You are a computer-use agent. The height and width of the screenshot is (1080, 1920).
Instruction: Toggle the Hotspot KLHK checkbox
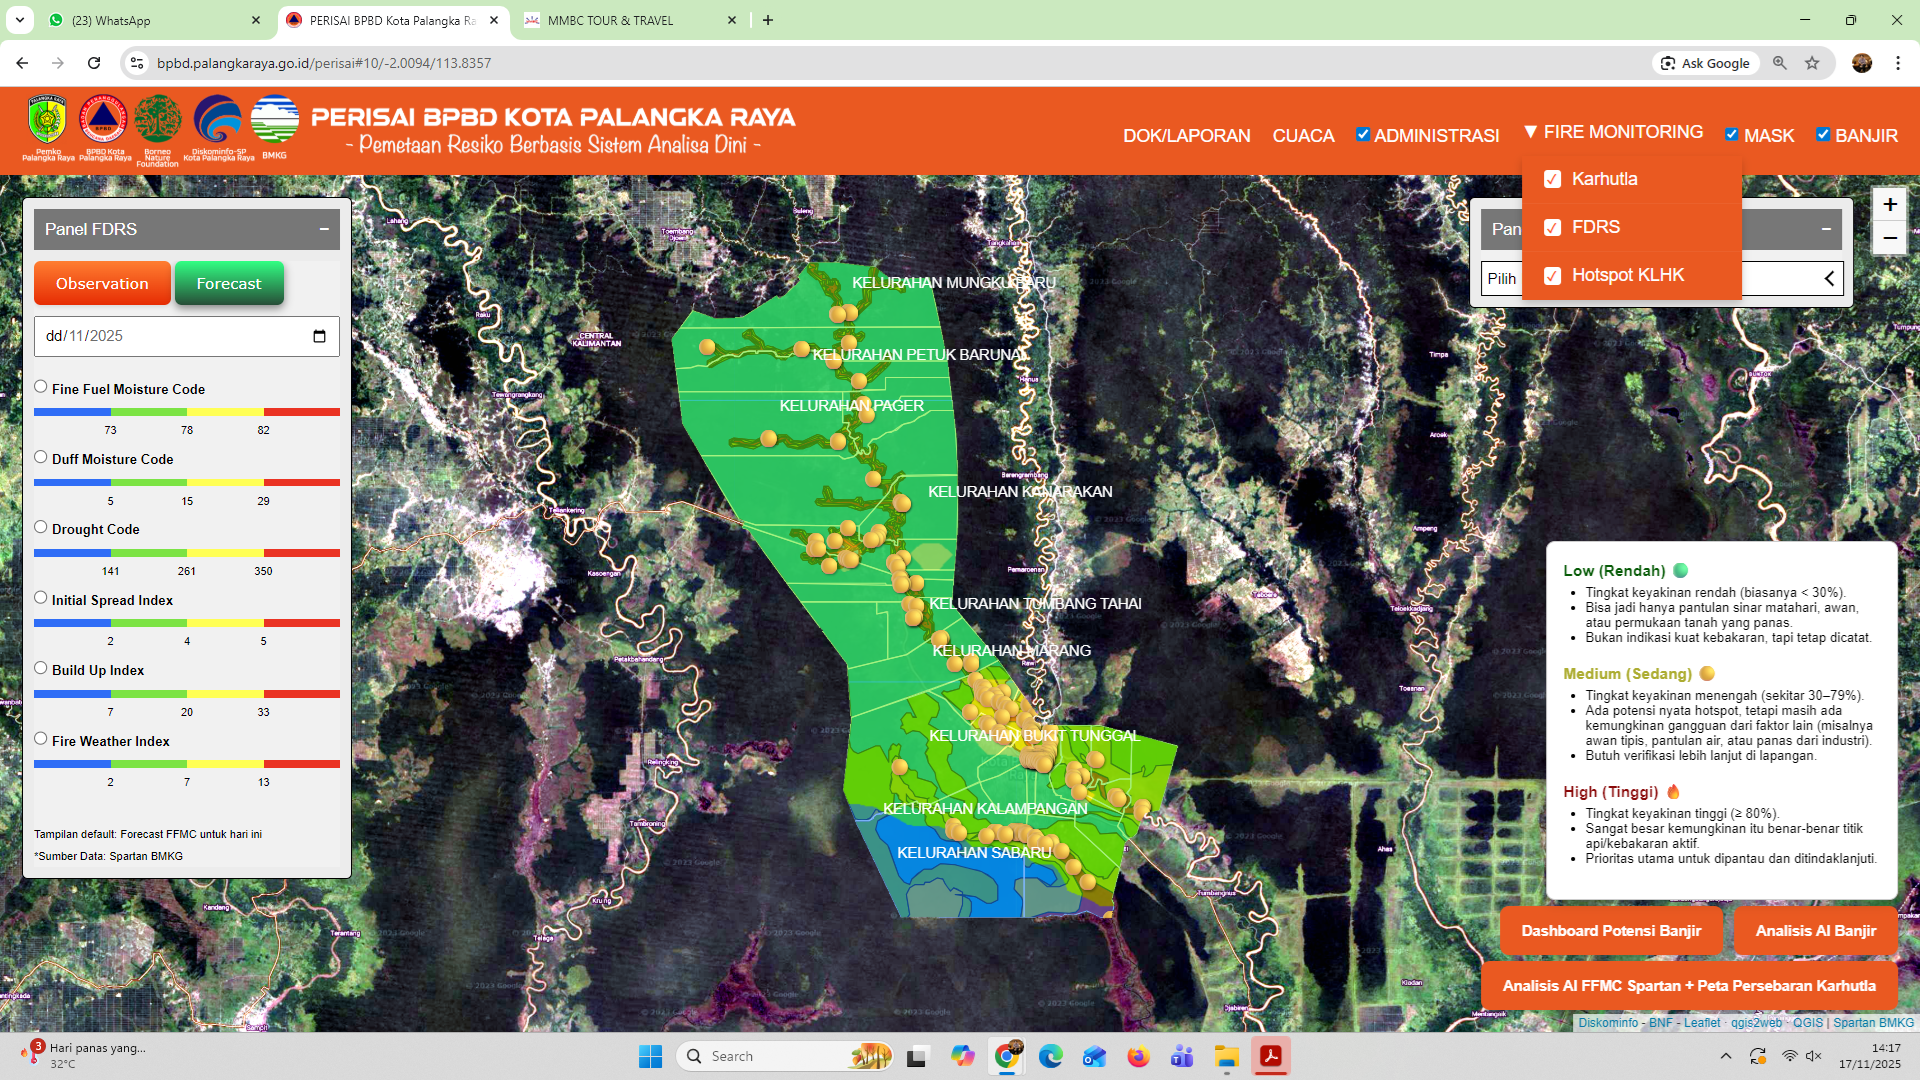(x=1552, y=276)
